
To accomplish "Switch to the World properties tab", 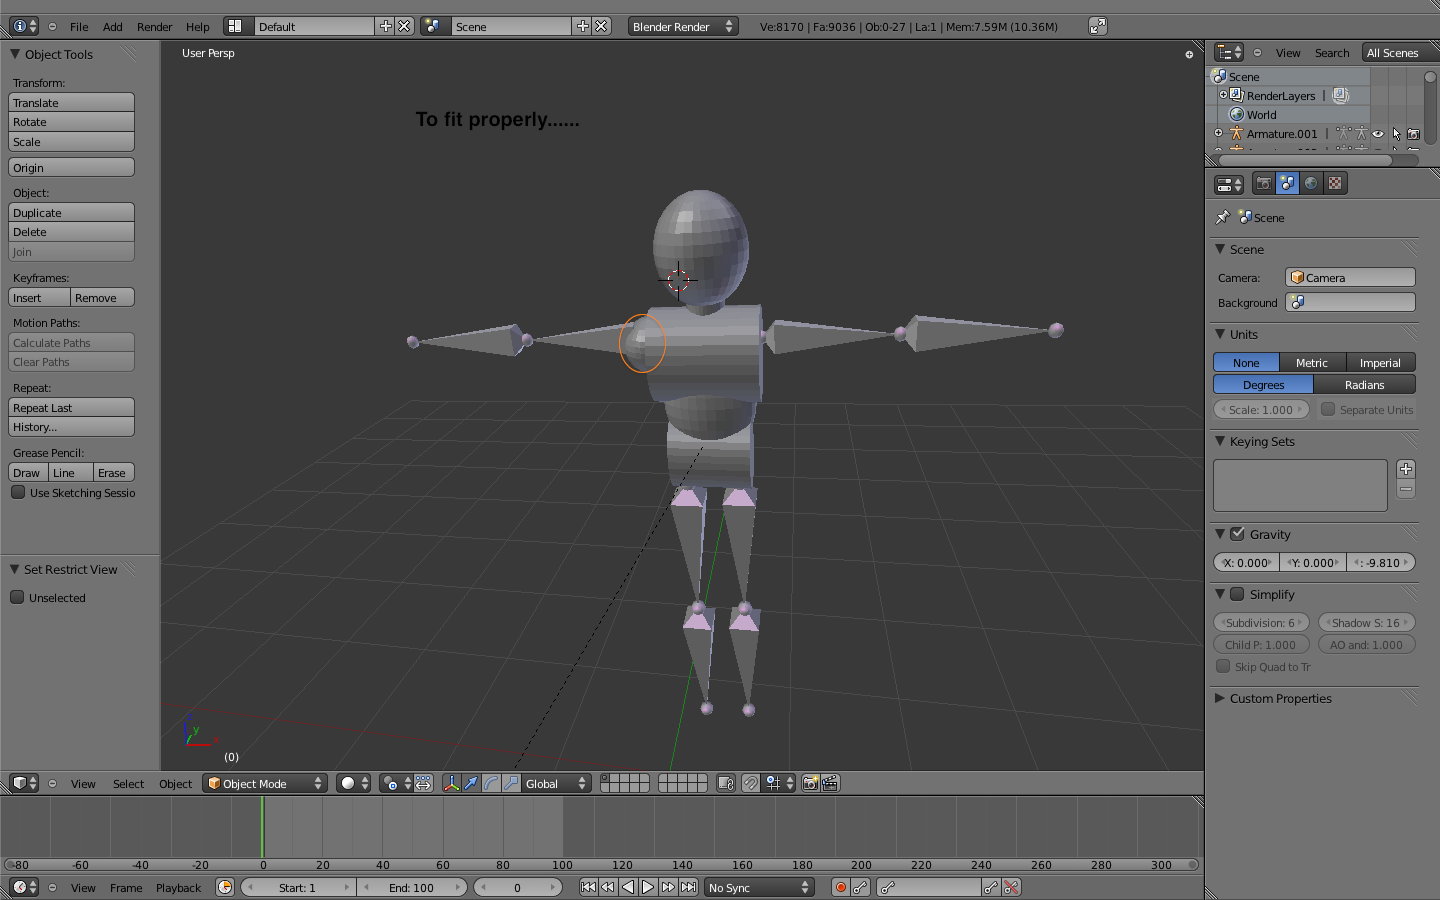I will (x=1310, y=183).
